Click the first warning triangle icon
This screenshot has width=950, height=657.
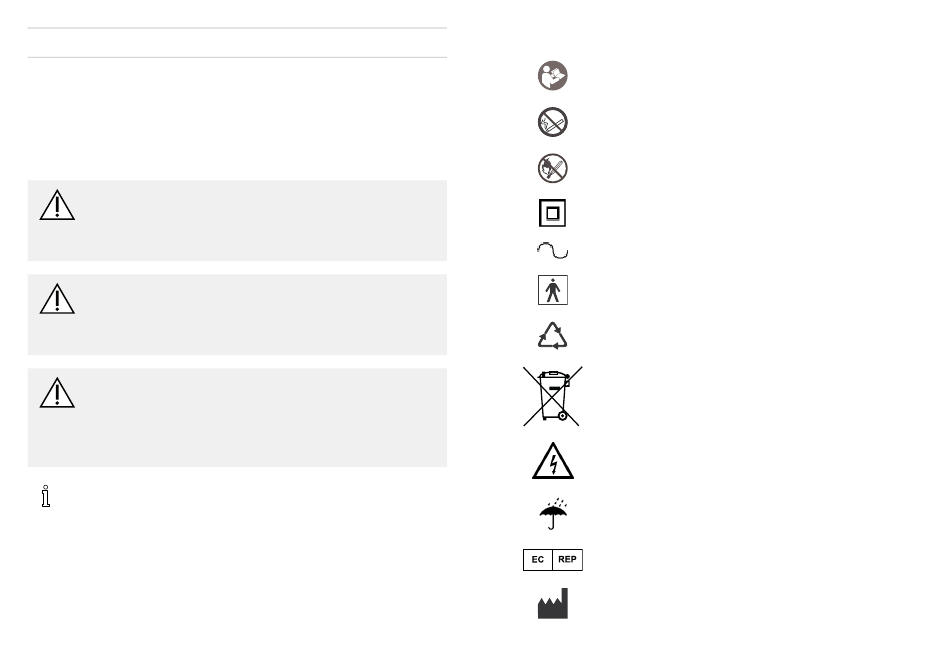pyautogui.click(x=57, y=205)
